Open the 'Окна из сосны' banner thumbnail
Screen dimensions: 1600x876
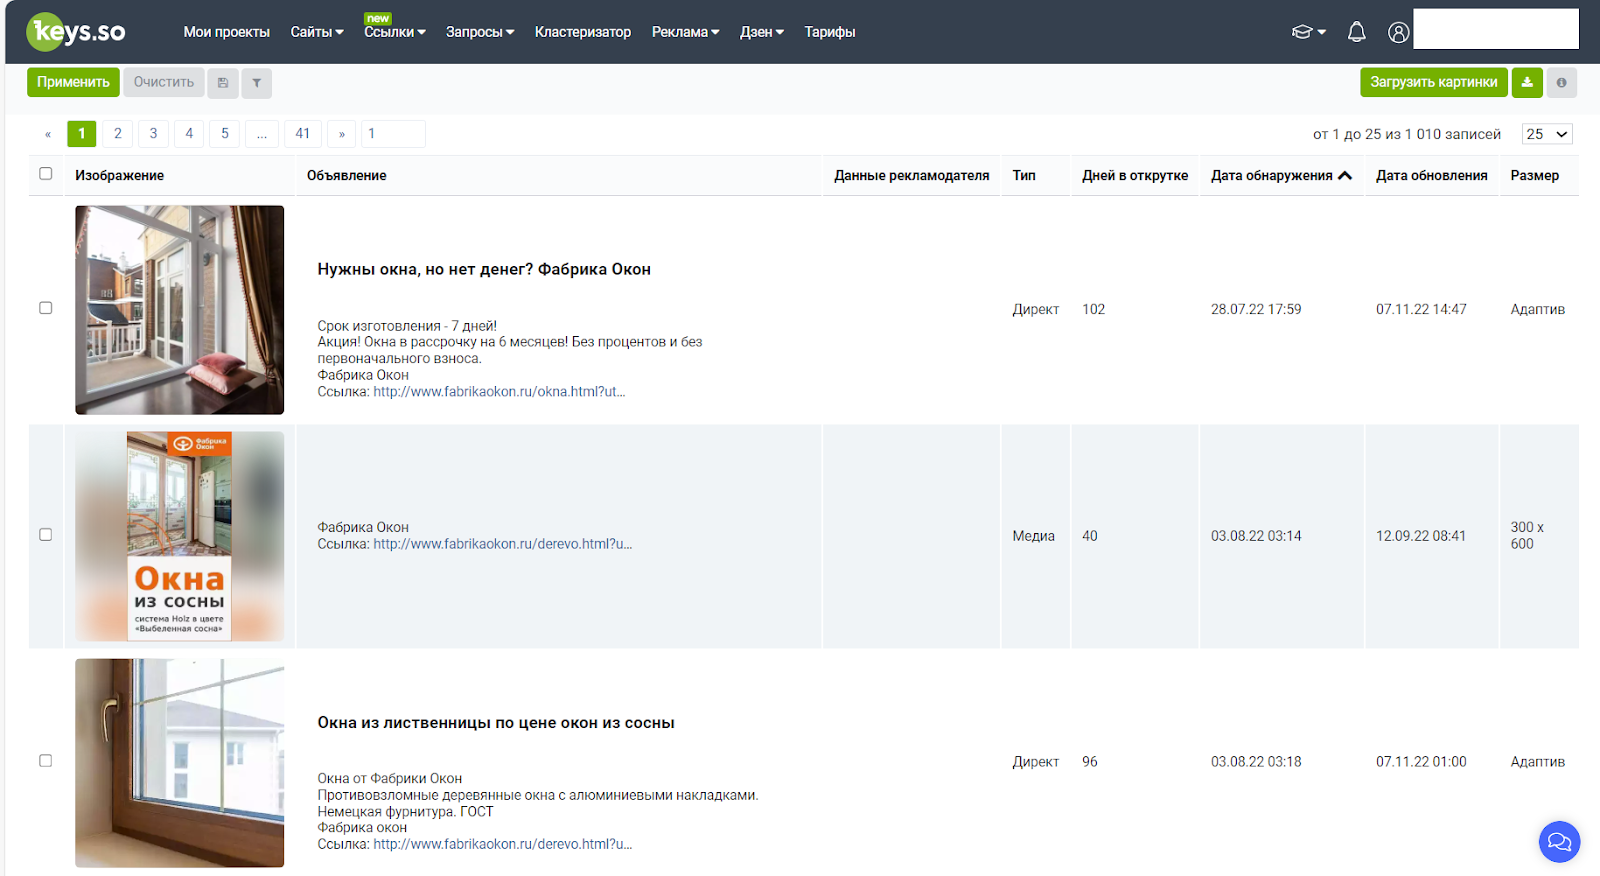point(180,536)
